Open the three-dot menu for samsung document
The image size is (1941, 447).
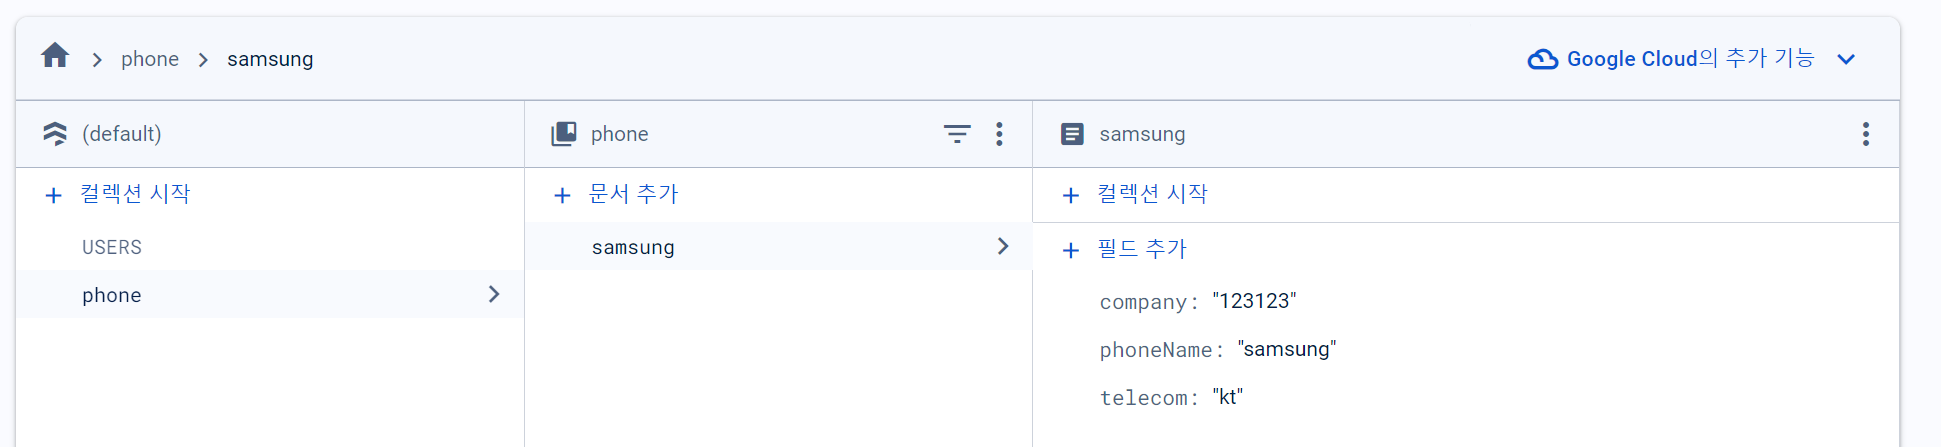pos(1866,134)
